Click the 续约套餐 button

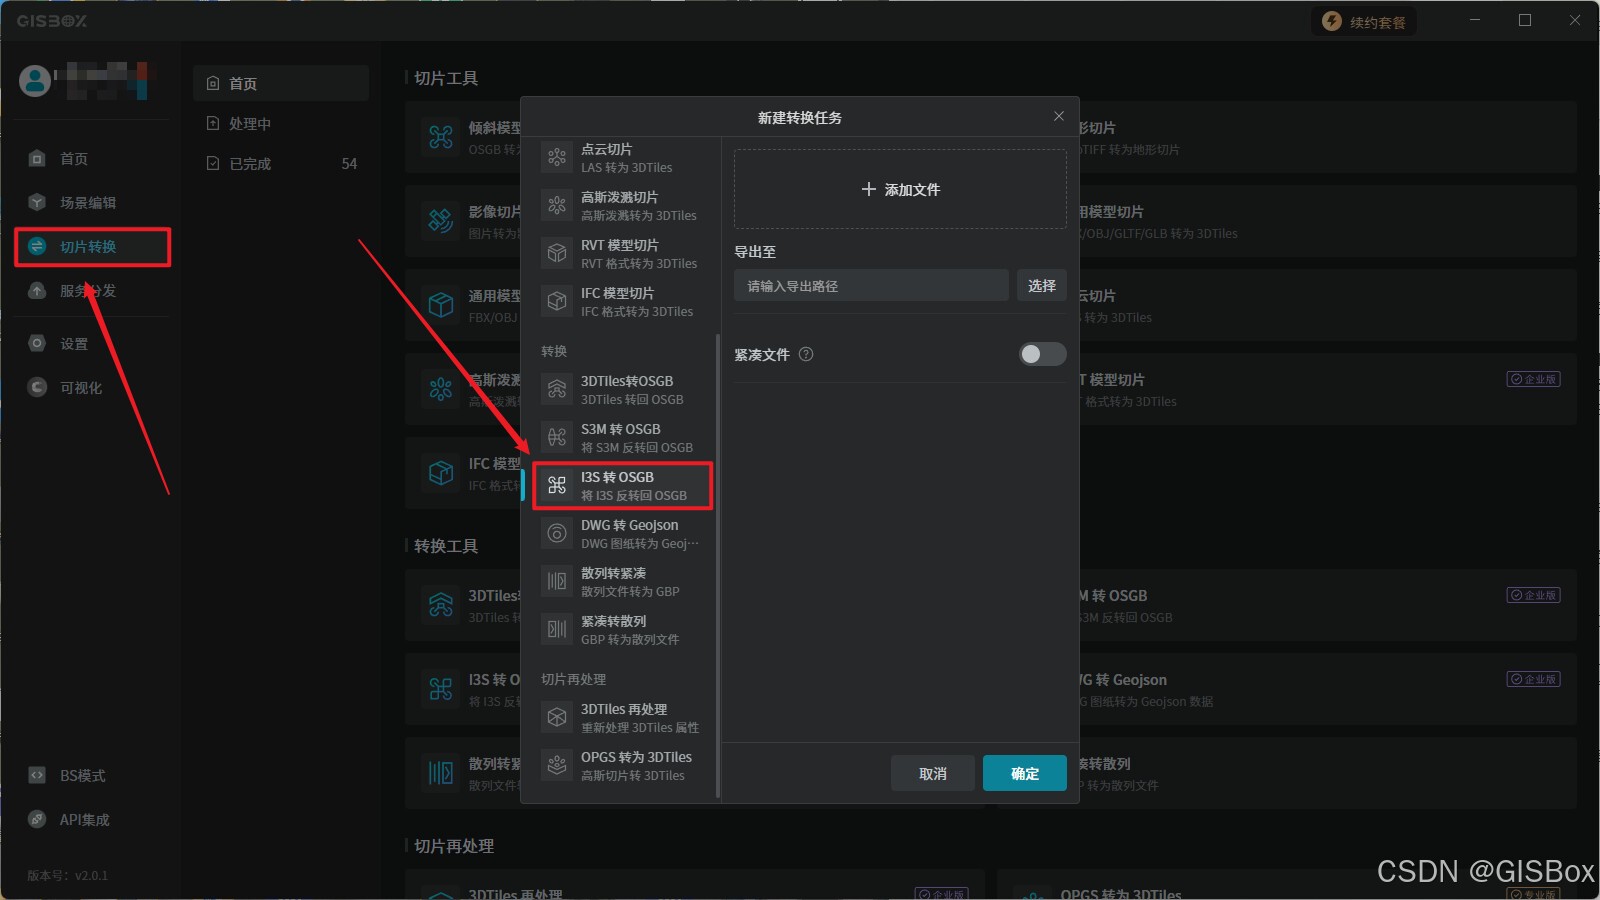(1363, 21)
